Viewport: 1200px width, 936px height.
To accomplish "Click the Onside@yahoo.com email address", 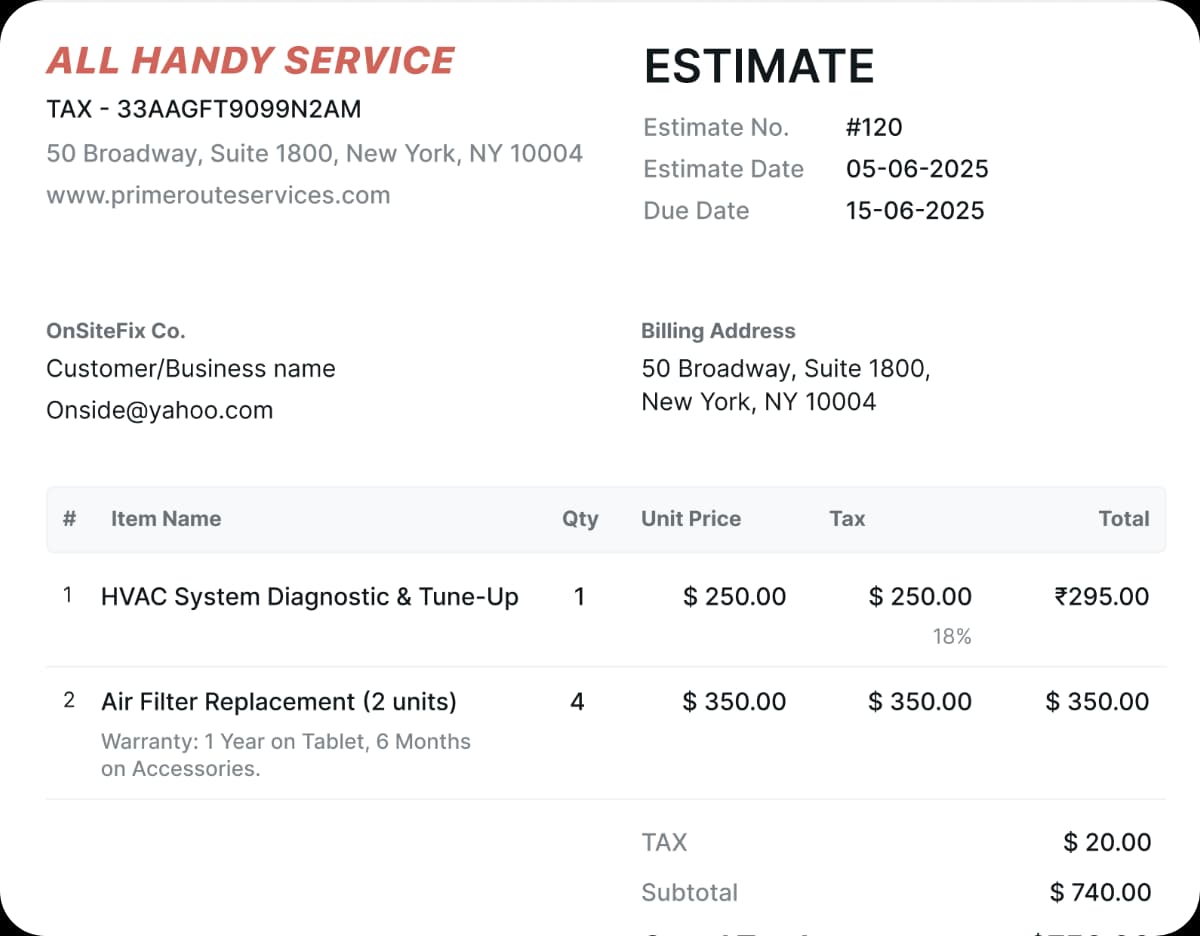I will click(159, 410).
